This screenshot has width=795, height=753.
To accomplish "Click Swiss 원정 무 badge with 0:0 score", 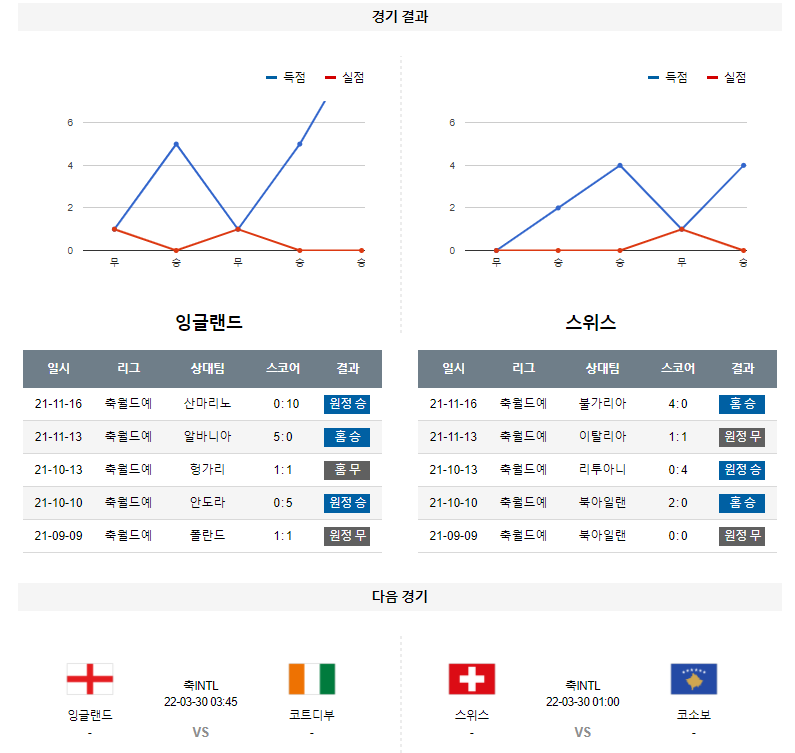I will (x=742, y=536).
